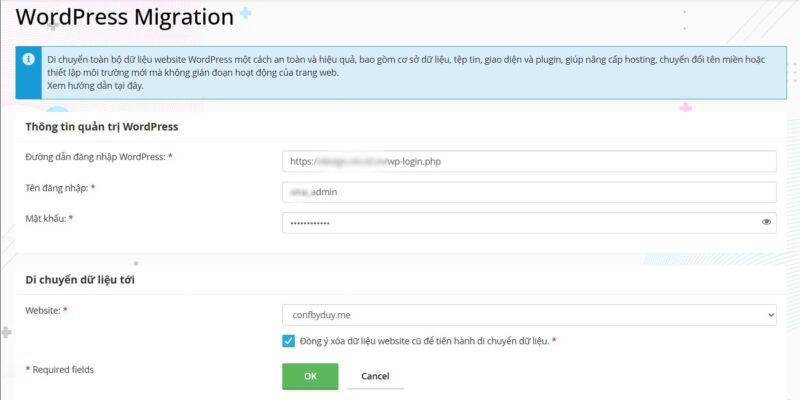Click the green OK button
The height and width of the screenshot is (400, 800).
pyautogui.click(x=310, y=377)
